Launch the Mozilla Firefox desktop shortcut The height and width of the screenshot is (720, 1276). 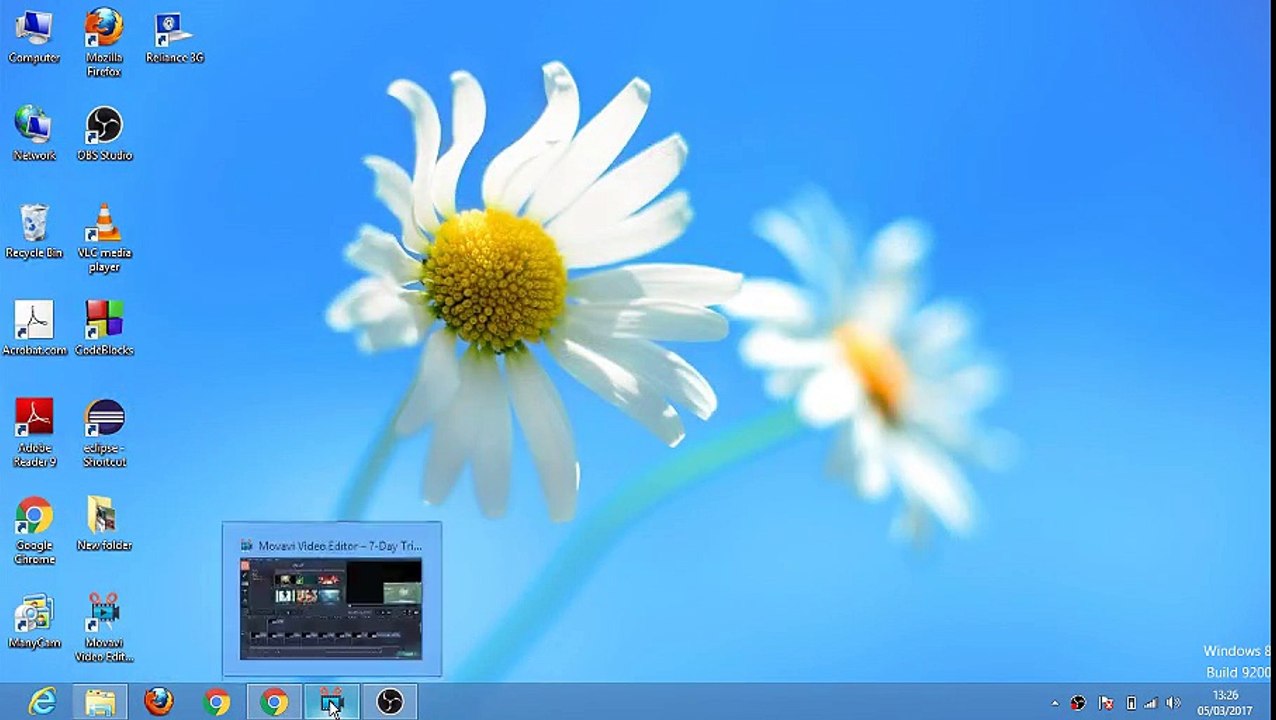click(x=104, y=43)
